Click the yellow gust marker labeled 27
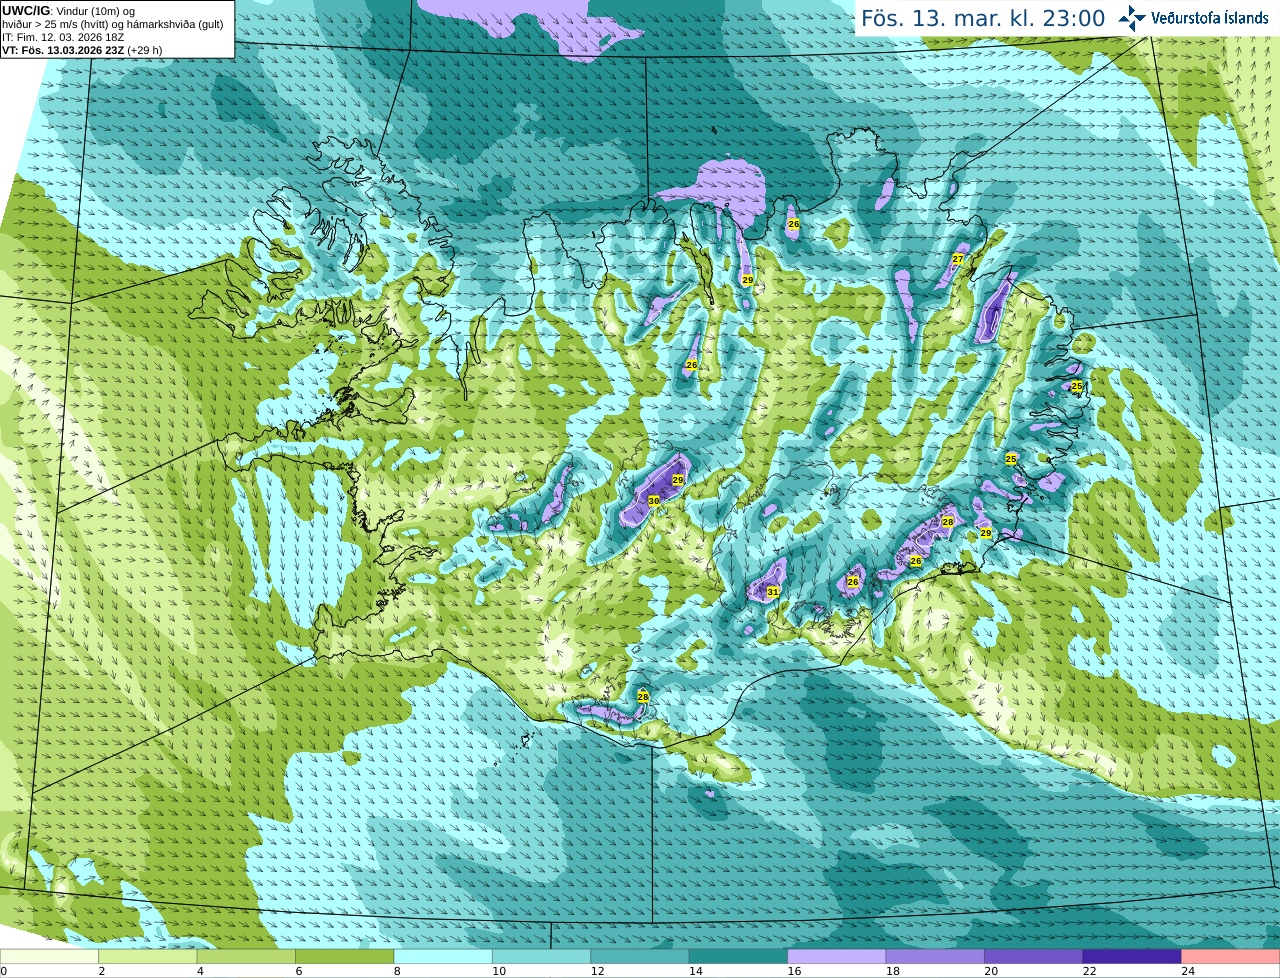The width and height of the screenshot is (1280, 978). [957, 259]
